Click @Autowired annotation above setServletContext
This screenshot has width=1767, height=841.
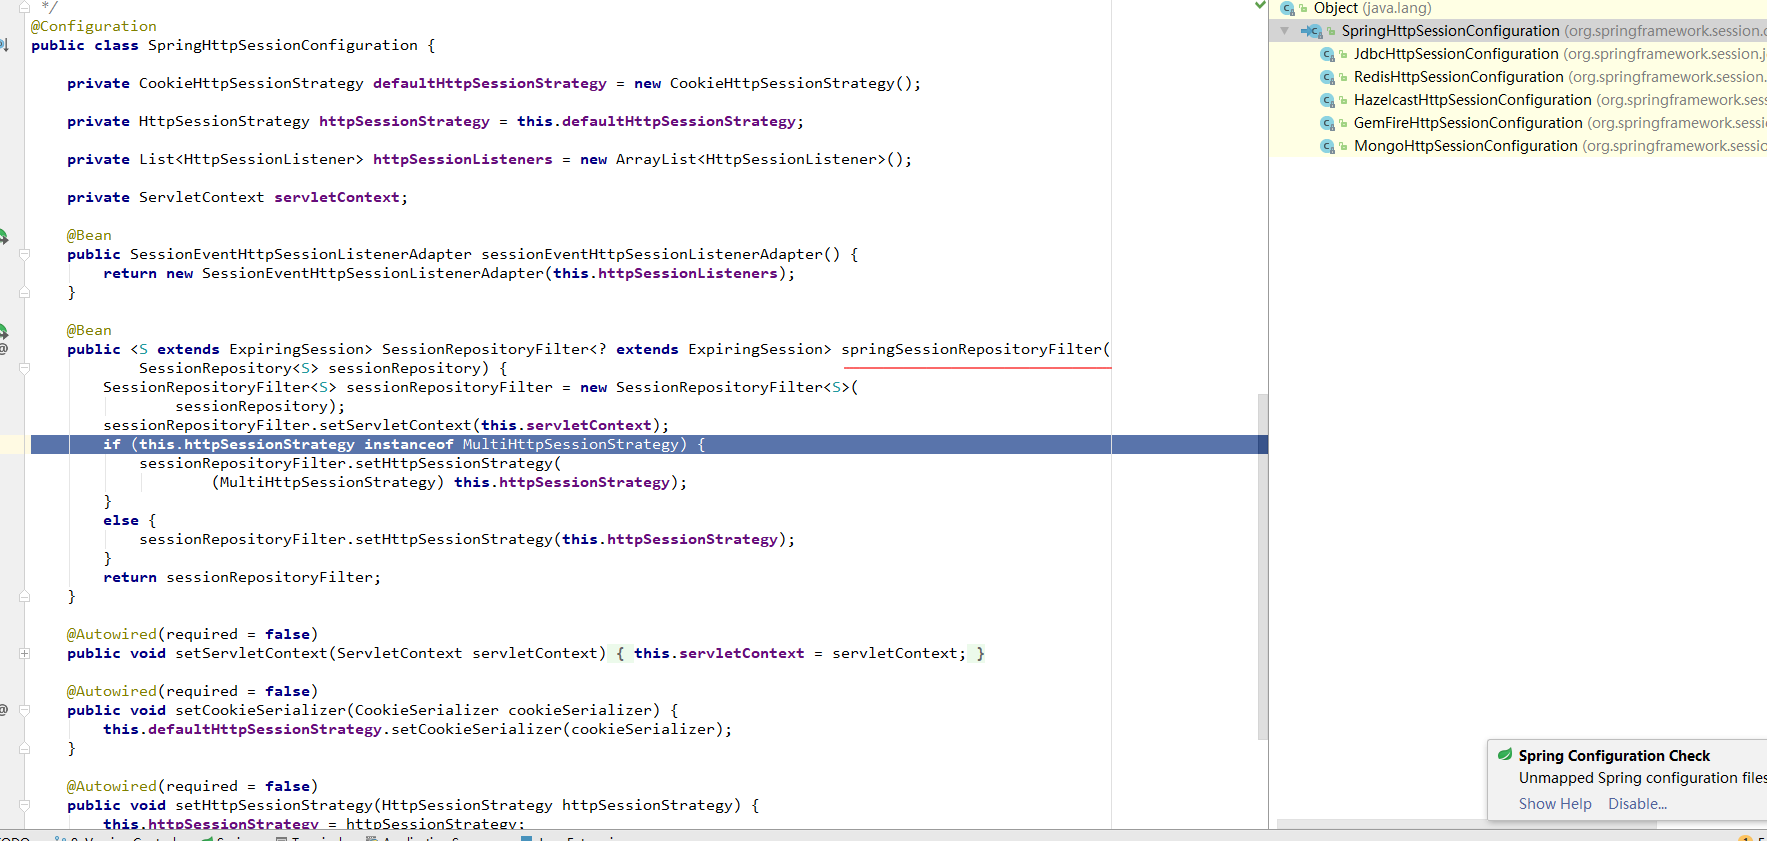tap(112, 634)
